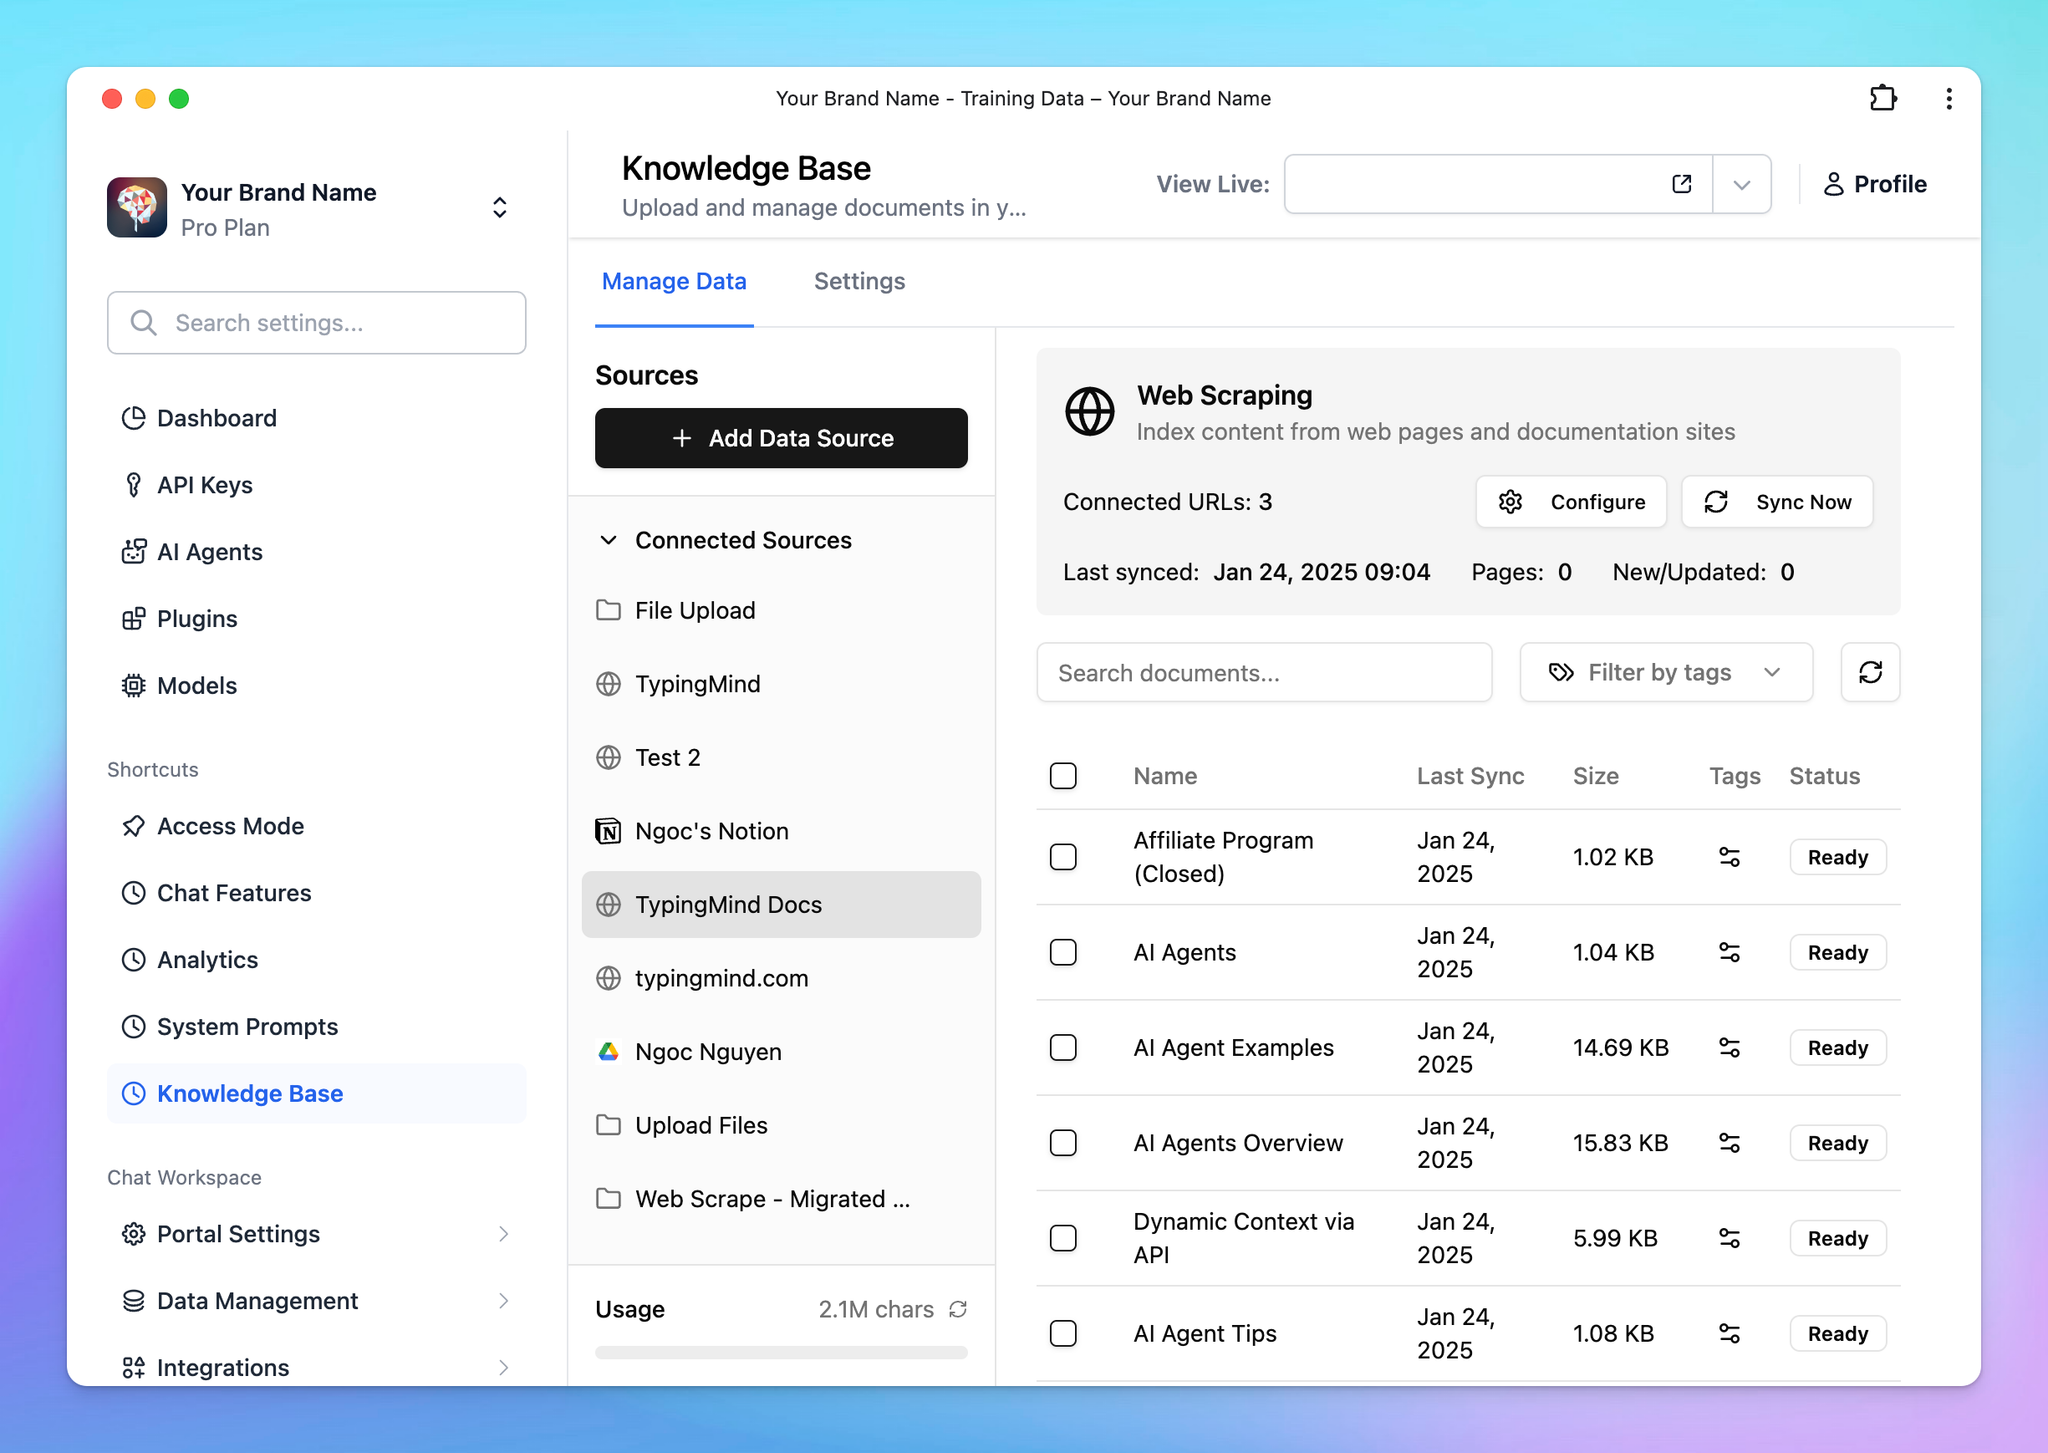This screenshot has height=1453, width=2048.
Task: Open System Prompts in sidebar
Action: [x=316, y=1027]
